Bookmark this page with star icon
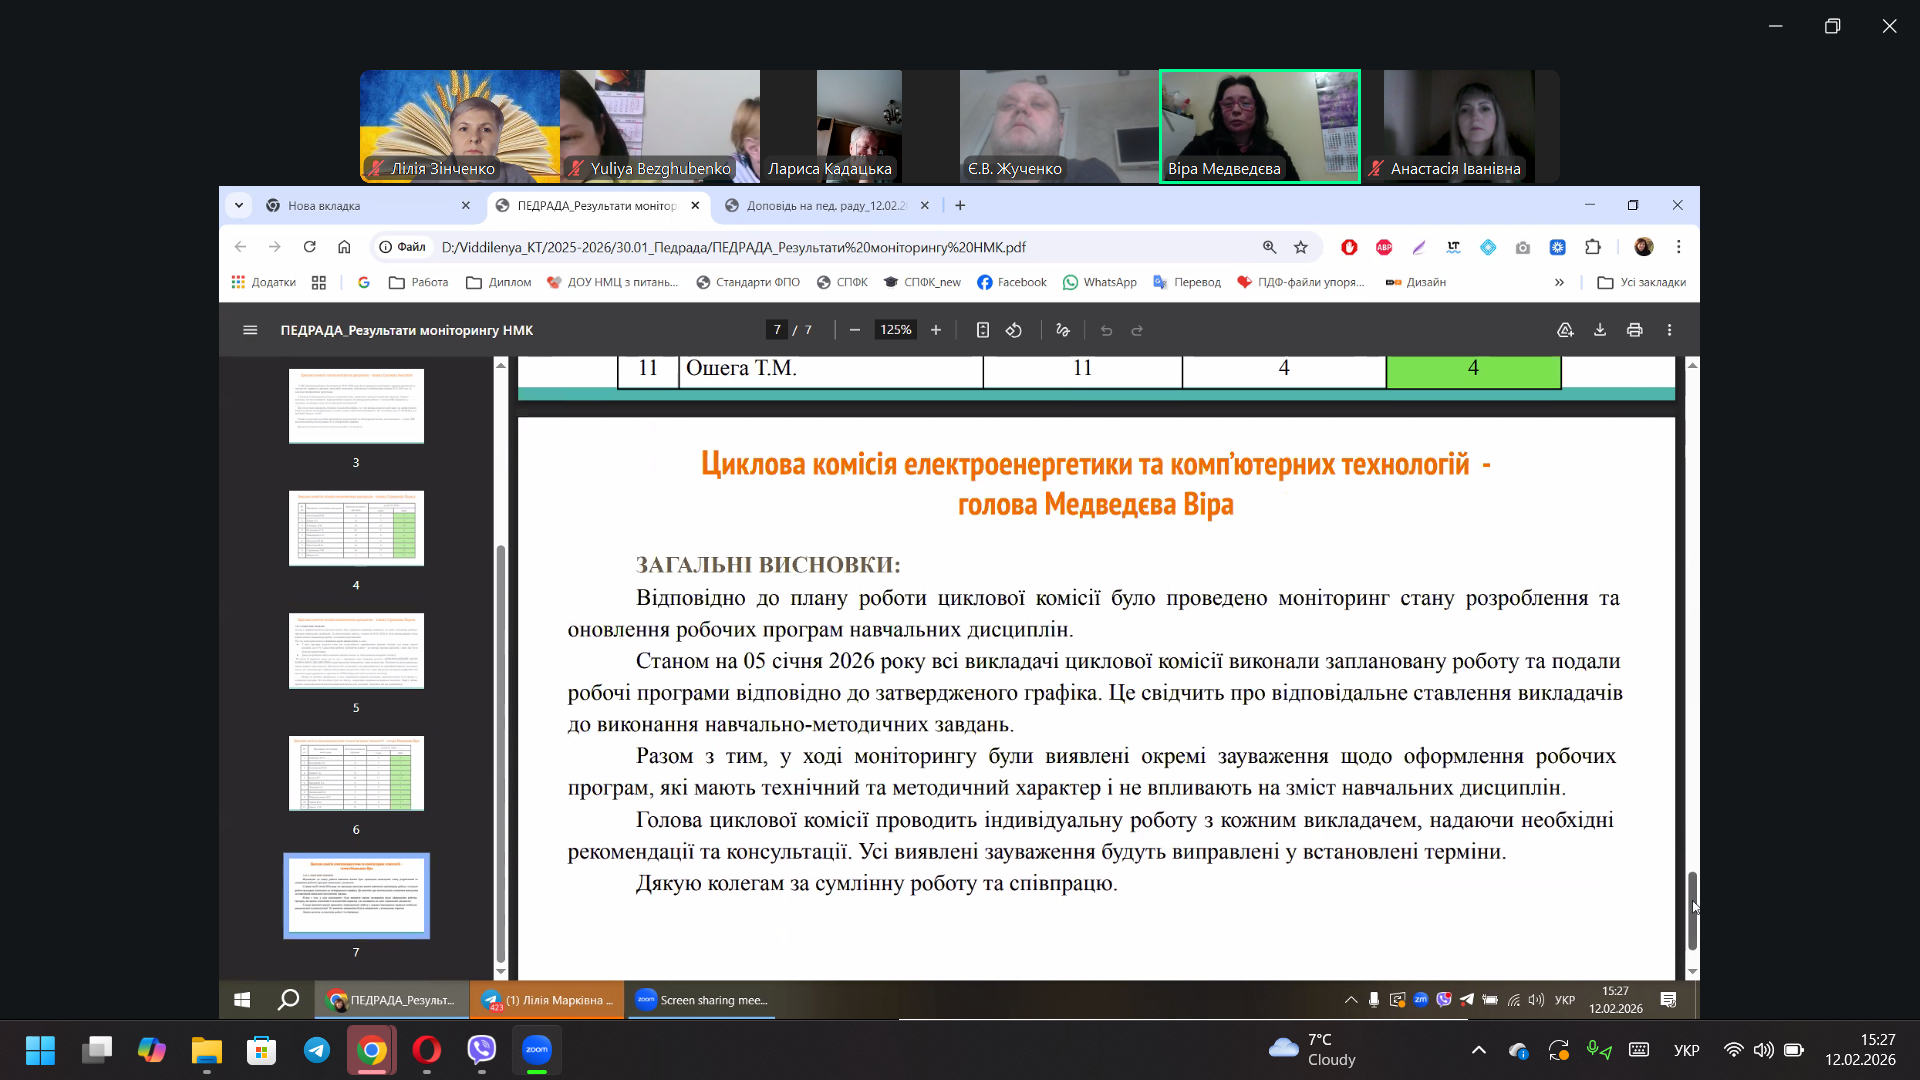 pyautogui.click(x=1301, y=247)
